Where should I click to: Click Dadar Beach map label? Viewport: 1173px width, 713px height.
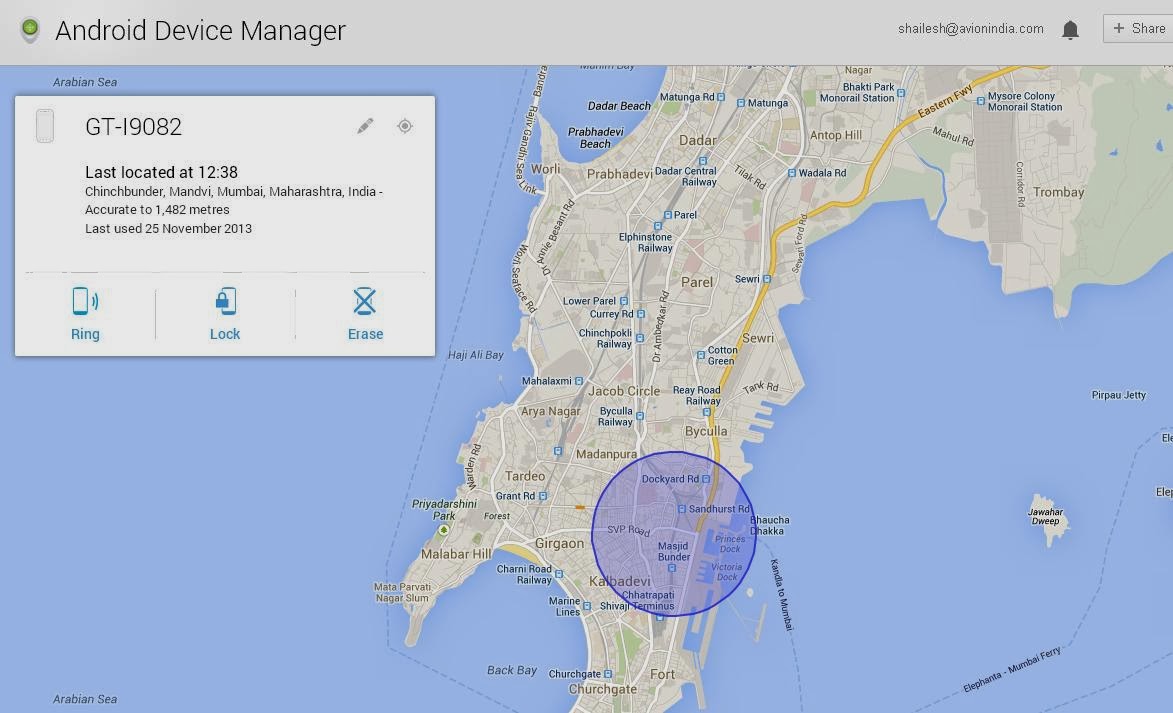[x=619, y=106]
